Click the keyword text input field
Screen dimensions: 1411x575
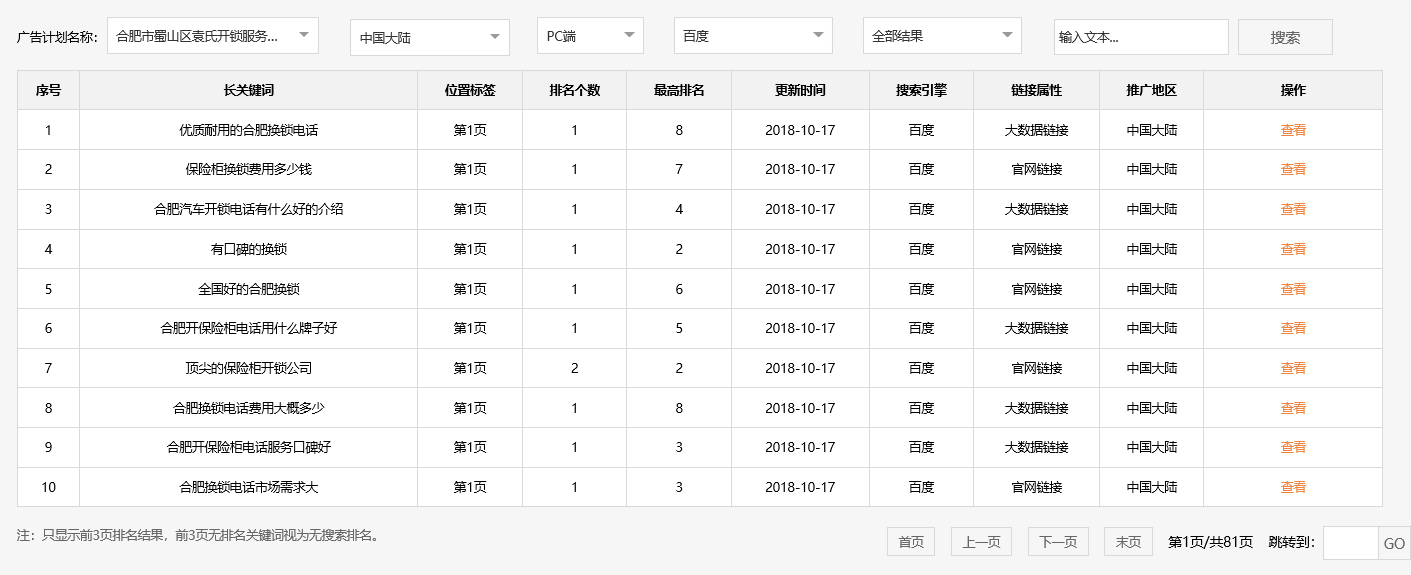tap(1140, 37)
